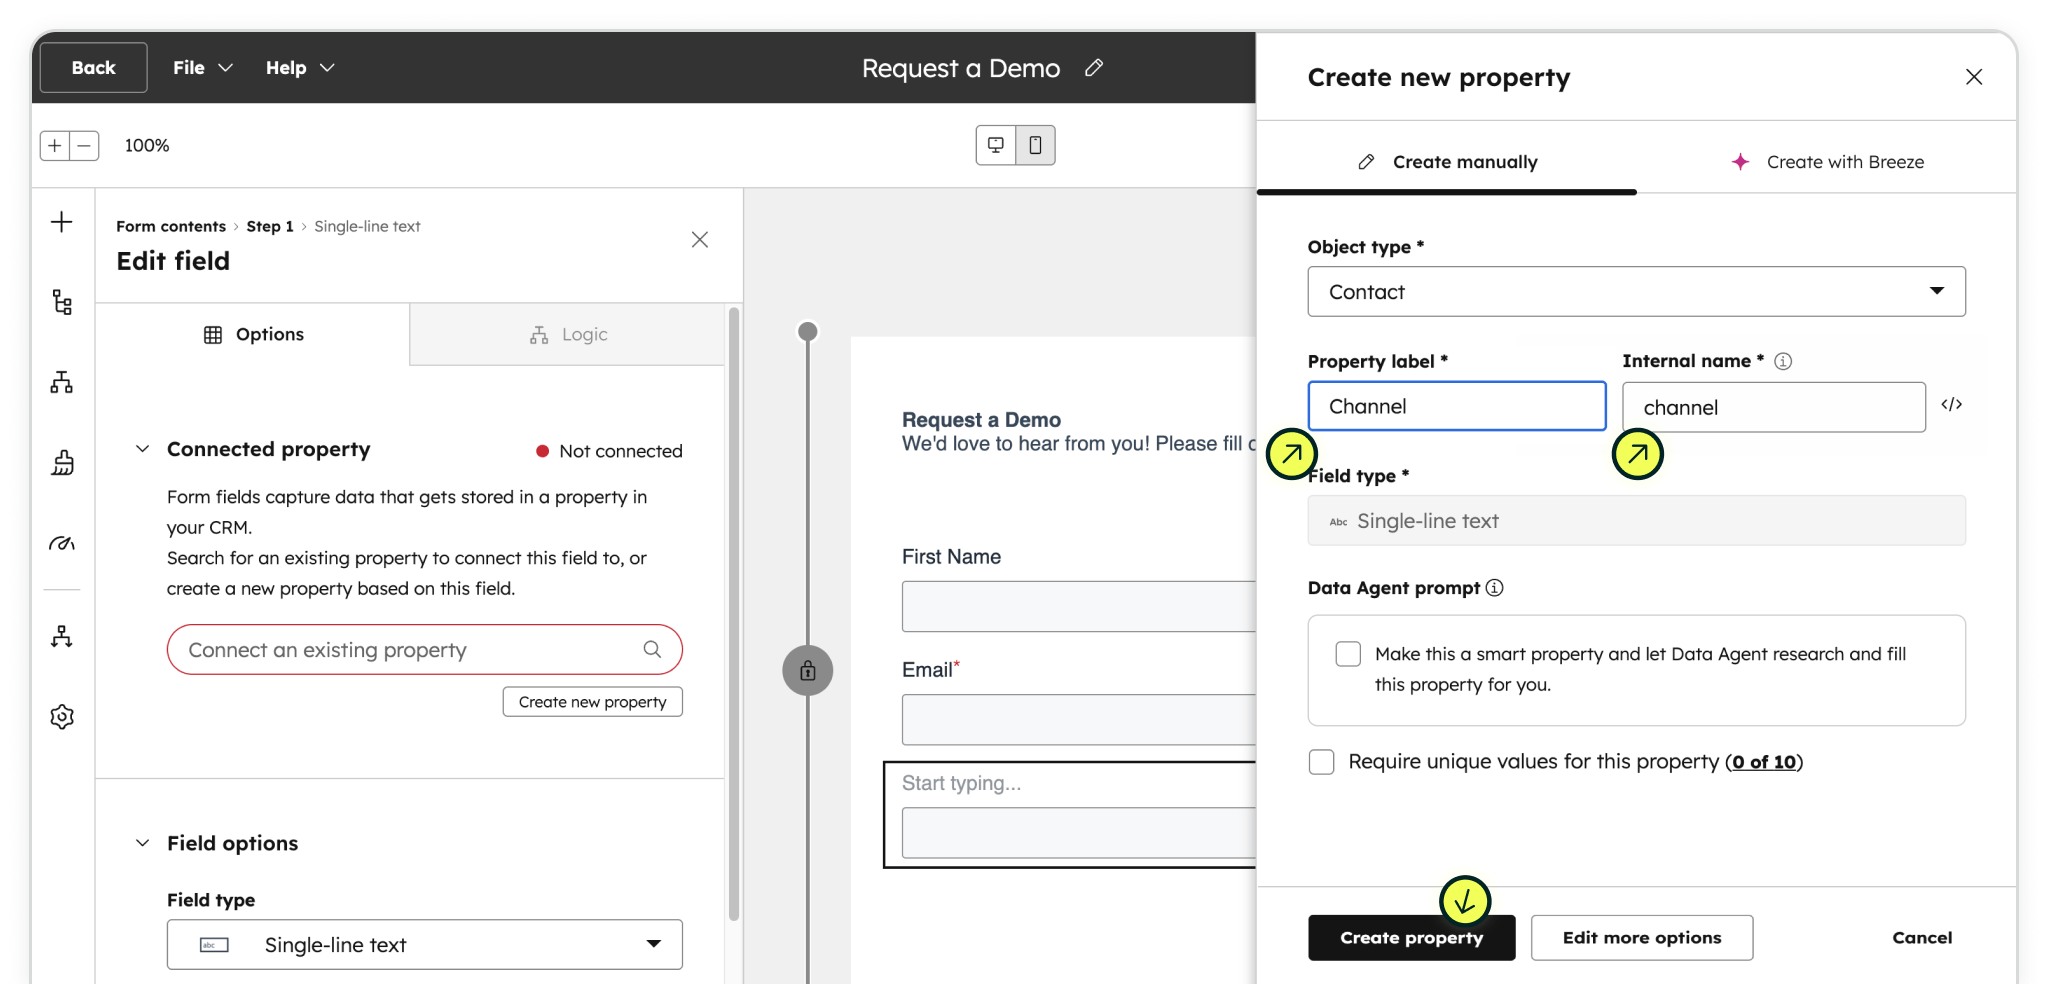Click the Breeze sparkle icon
Viewport: 2048px width, 984px height.
(1741, 162)
